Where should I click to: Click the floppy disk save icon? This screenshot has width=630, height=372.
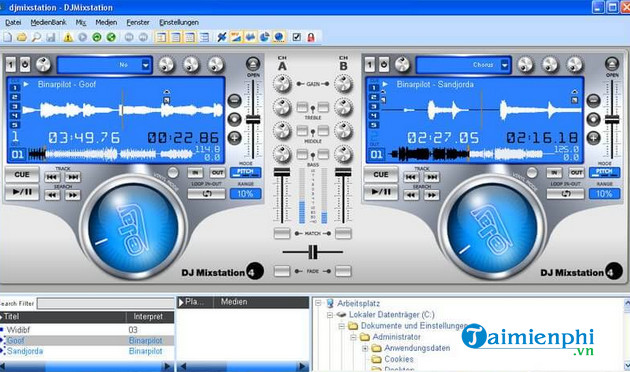[51, 37]
